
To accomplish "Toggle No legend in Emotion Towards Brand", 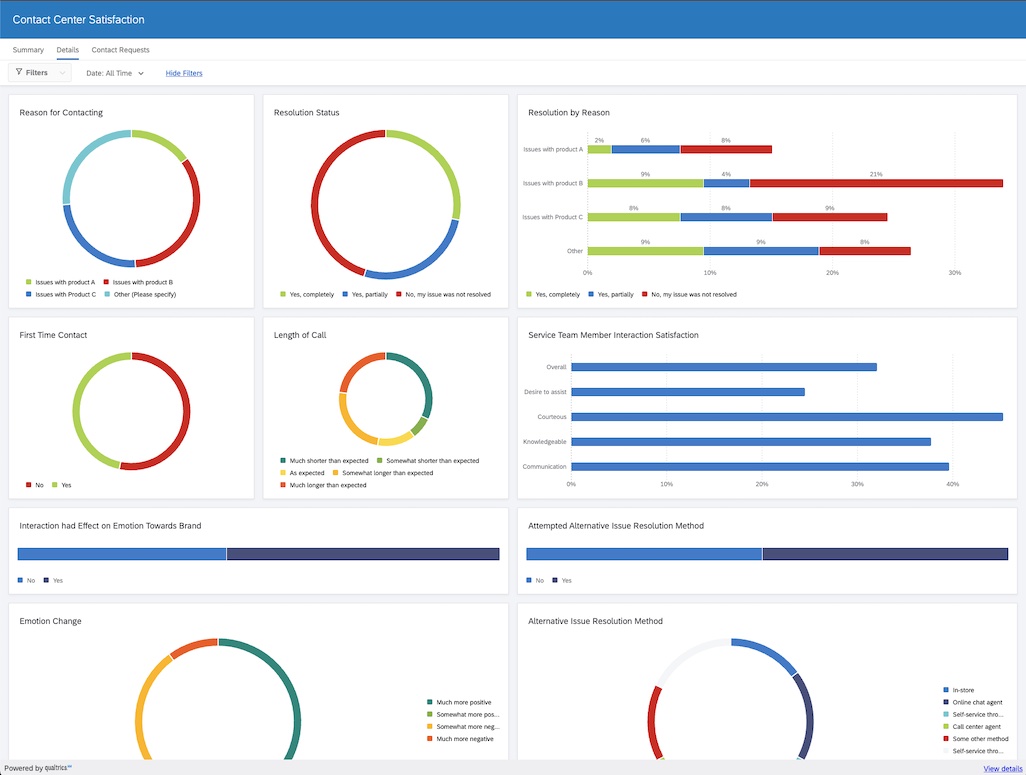I will tap(26, 581).
